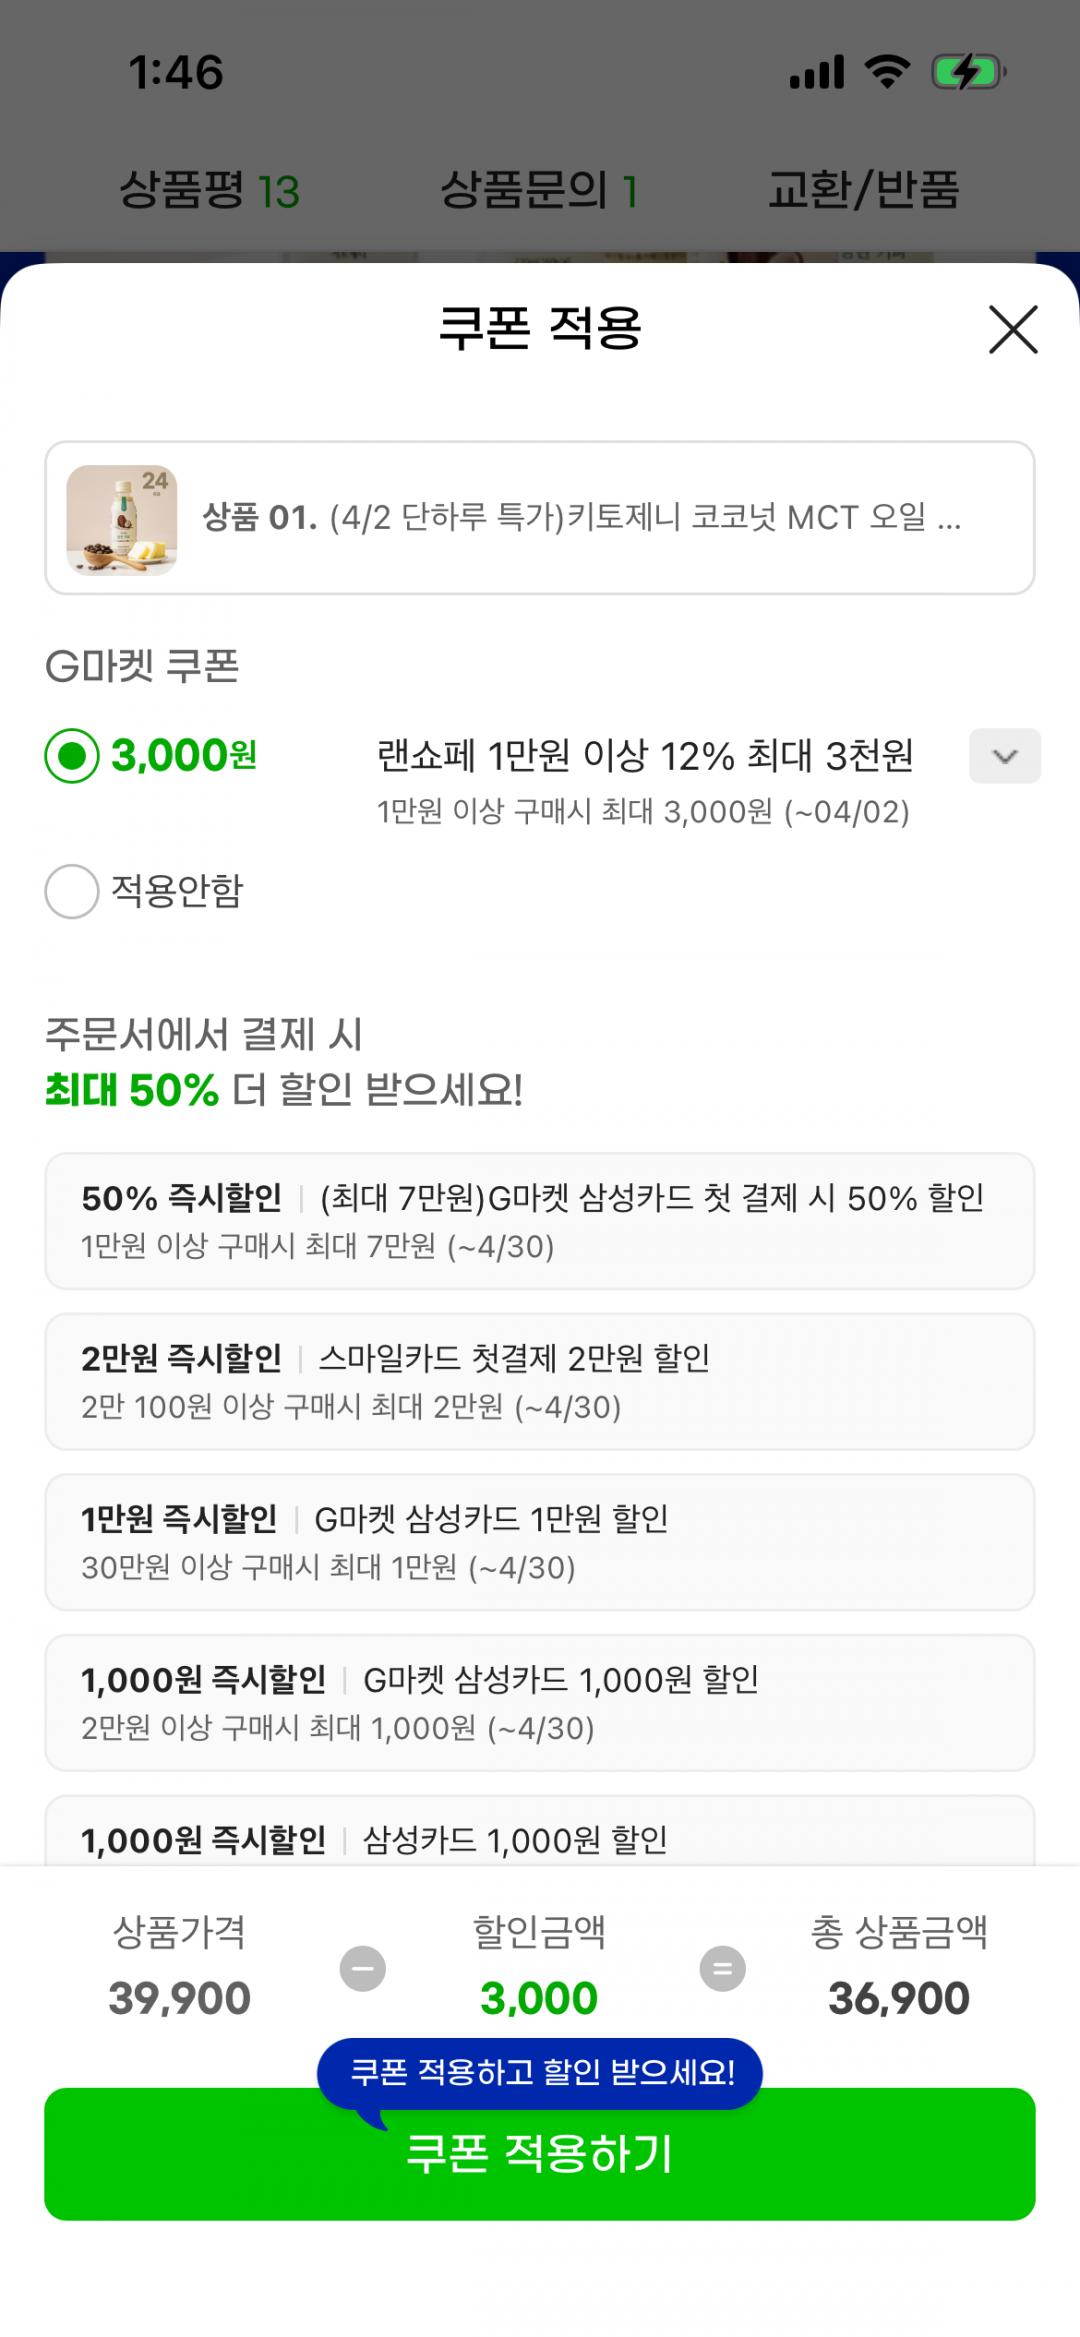Tap the 쿠폰 적용하고 할인 받으세요 tooltip bubble
1080x2337 pixels.
pyautogui.click(x=540, y=2072)
